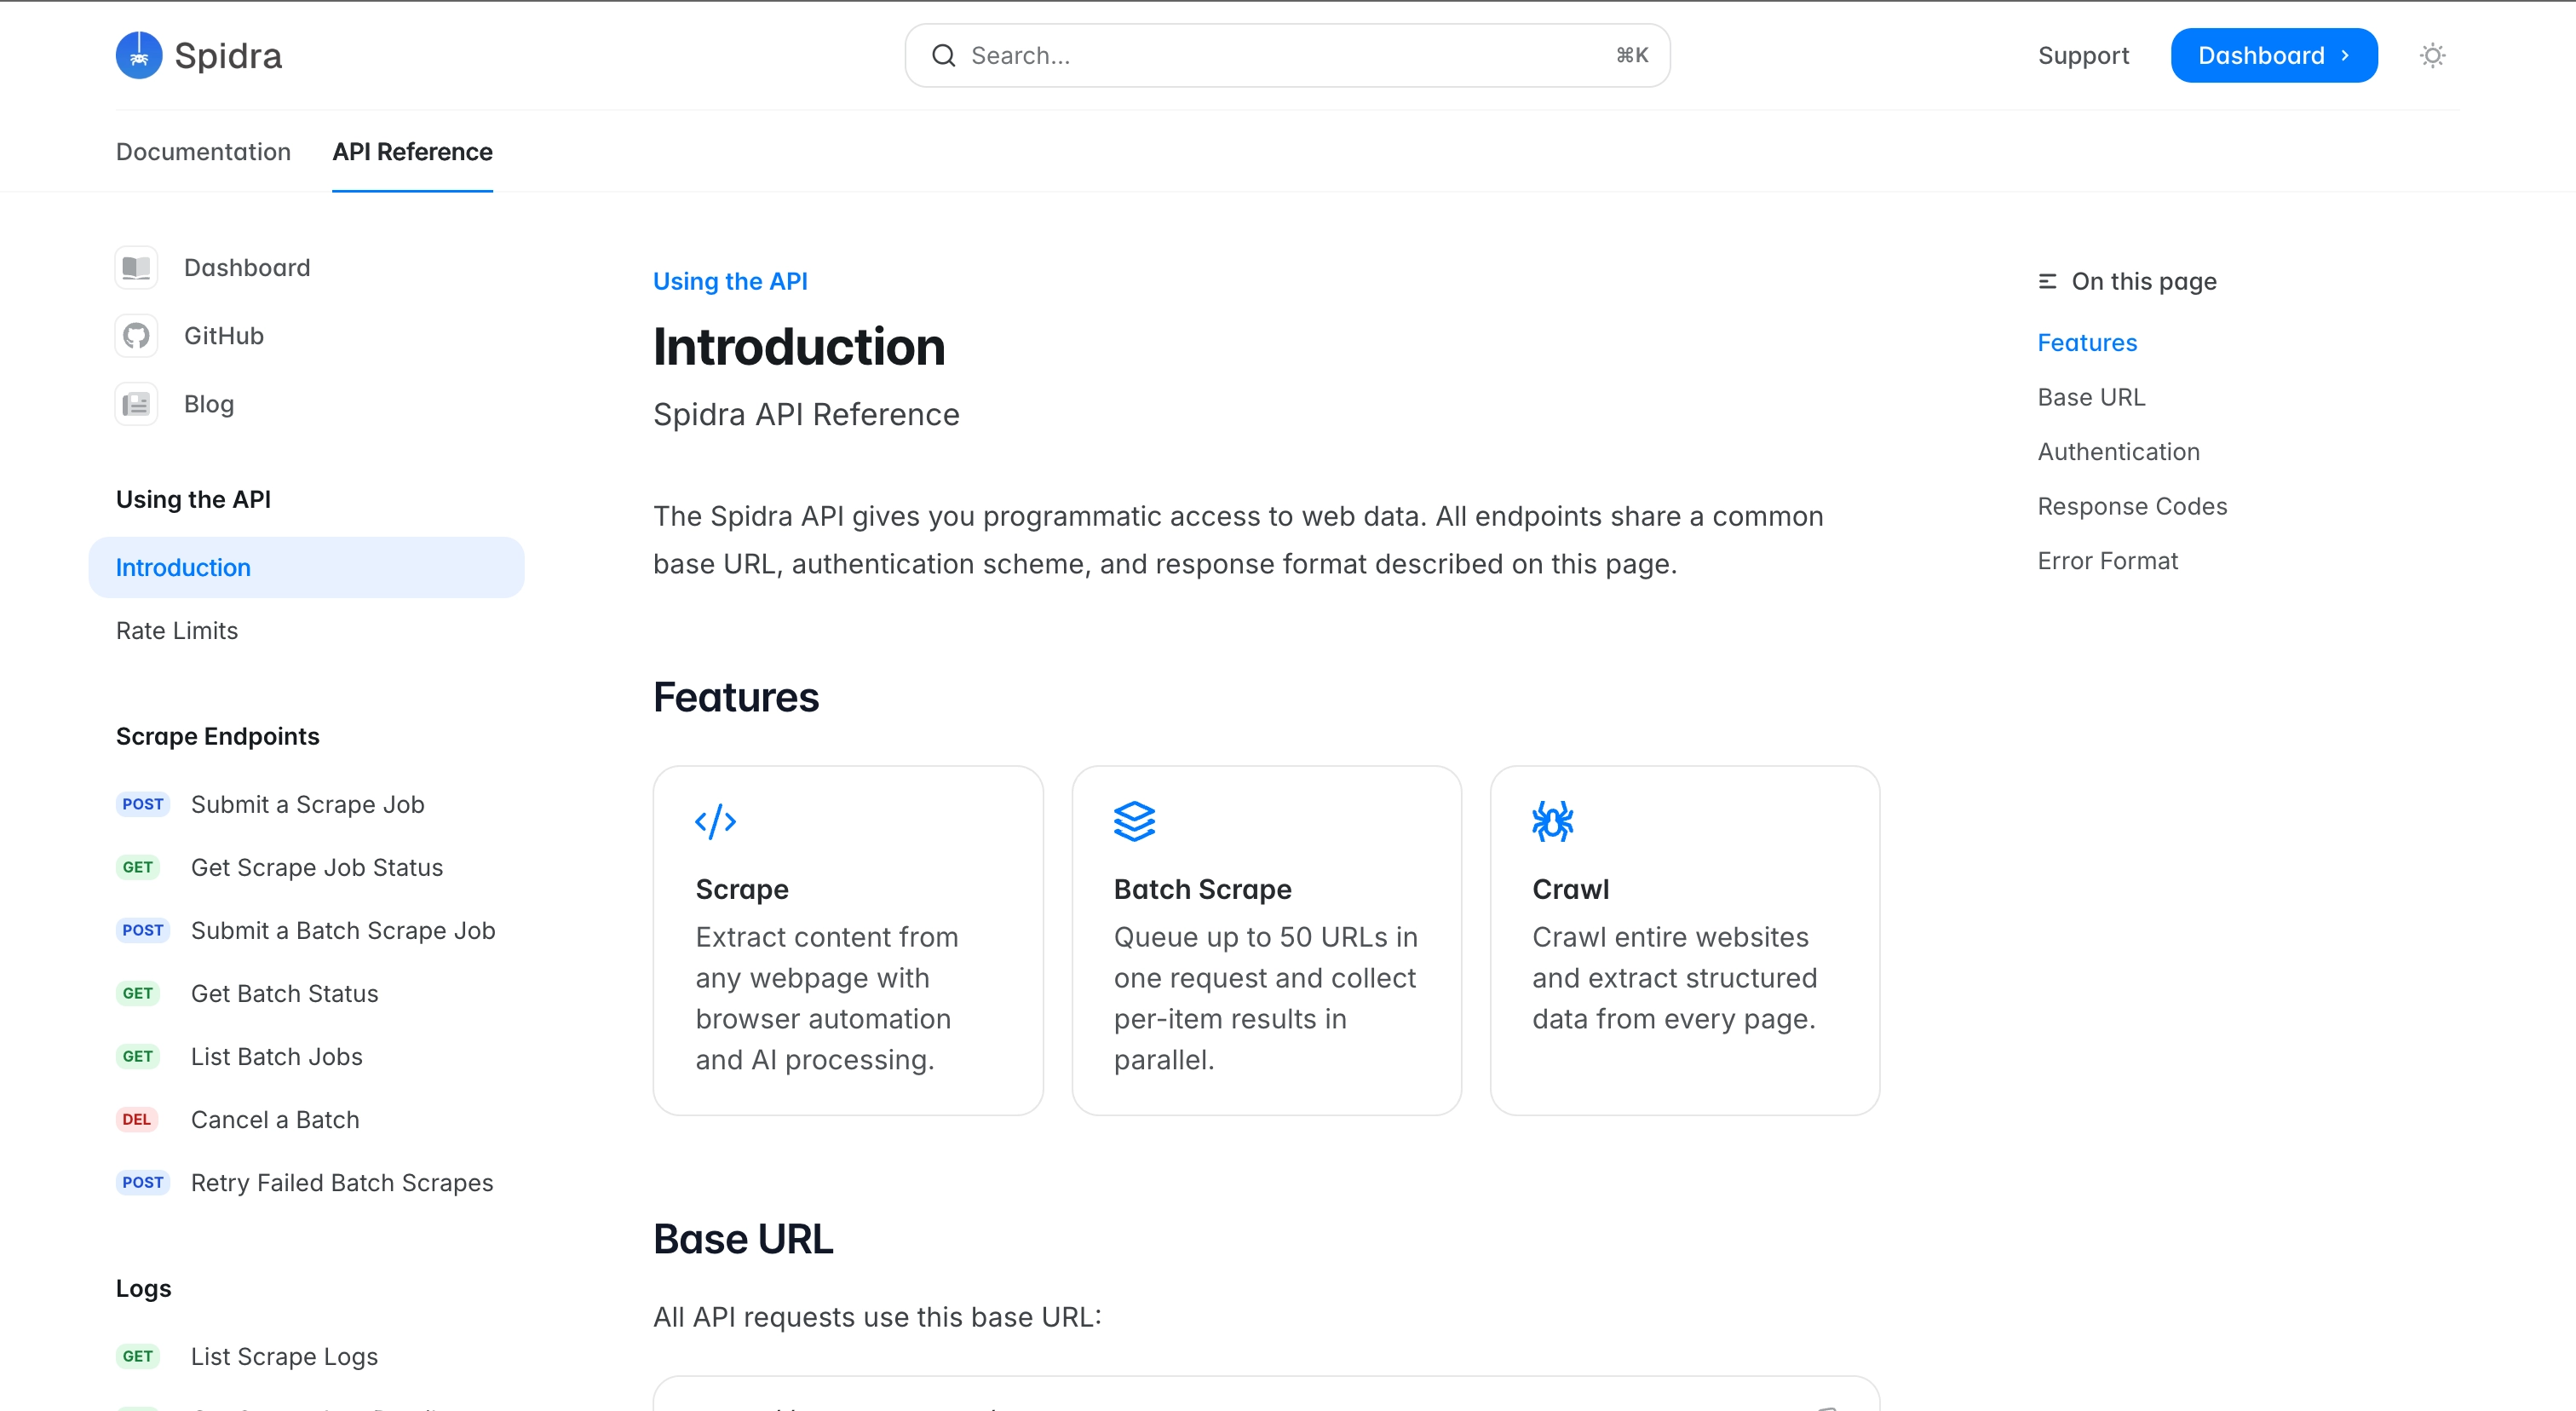Click the Batch Scrape stacked-layers icon
The width and height of the screenshot is (2576, 1411).
pyautogui.click(x=1135, y=821)
